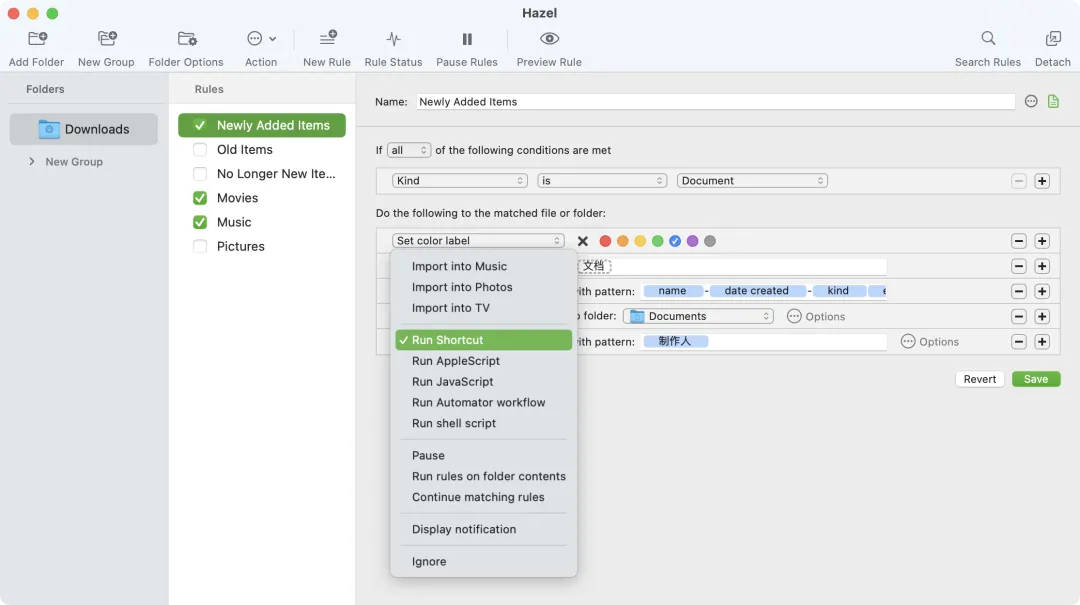Select Run Shortcut in the menu

click(484, 340)
